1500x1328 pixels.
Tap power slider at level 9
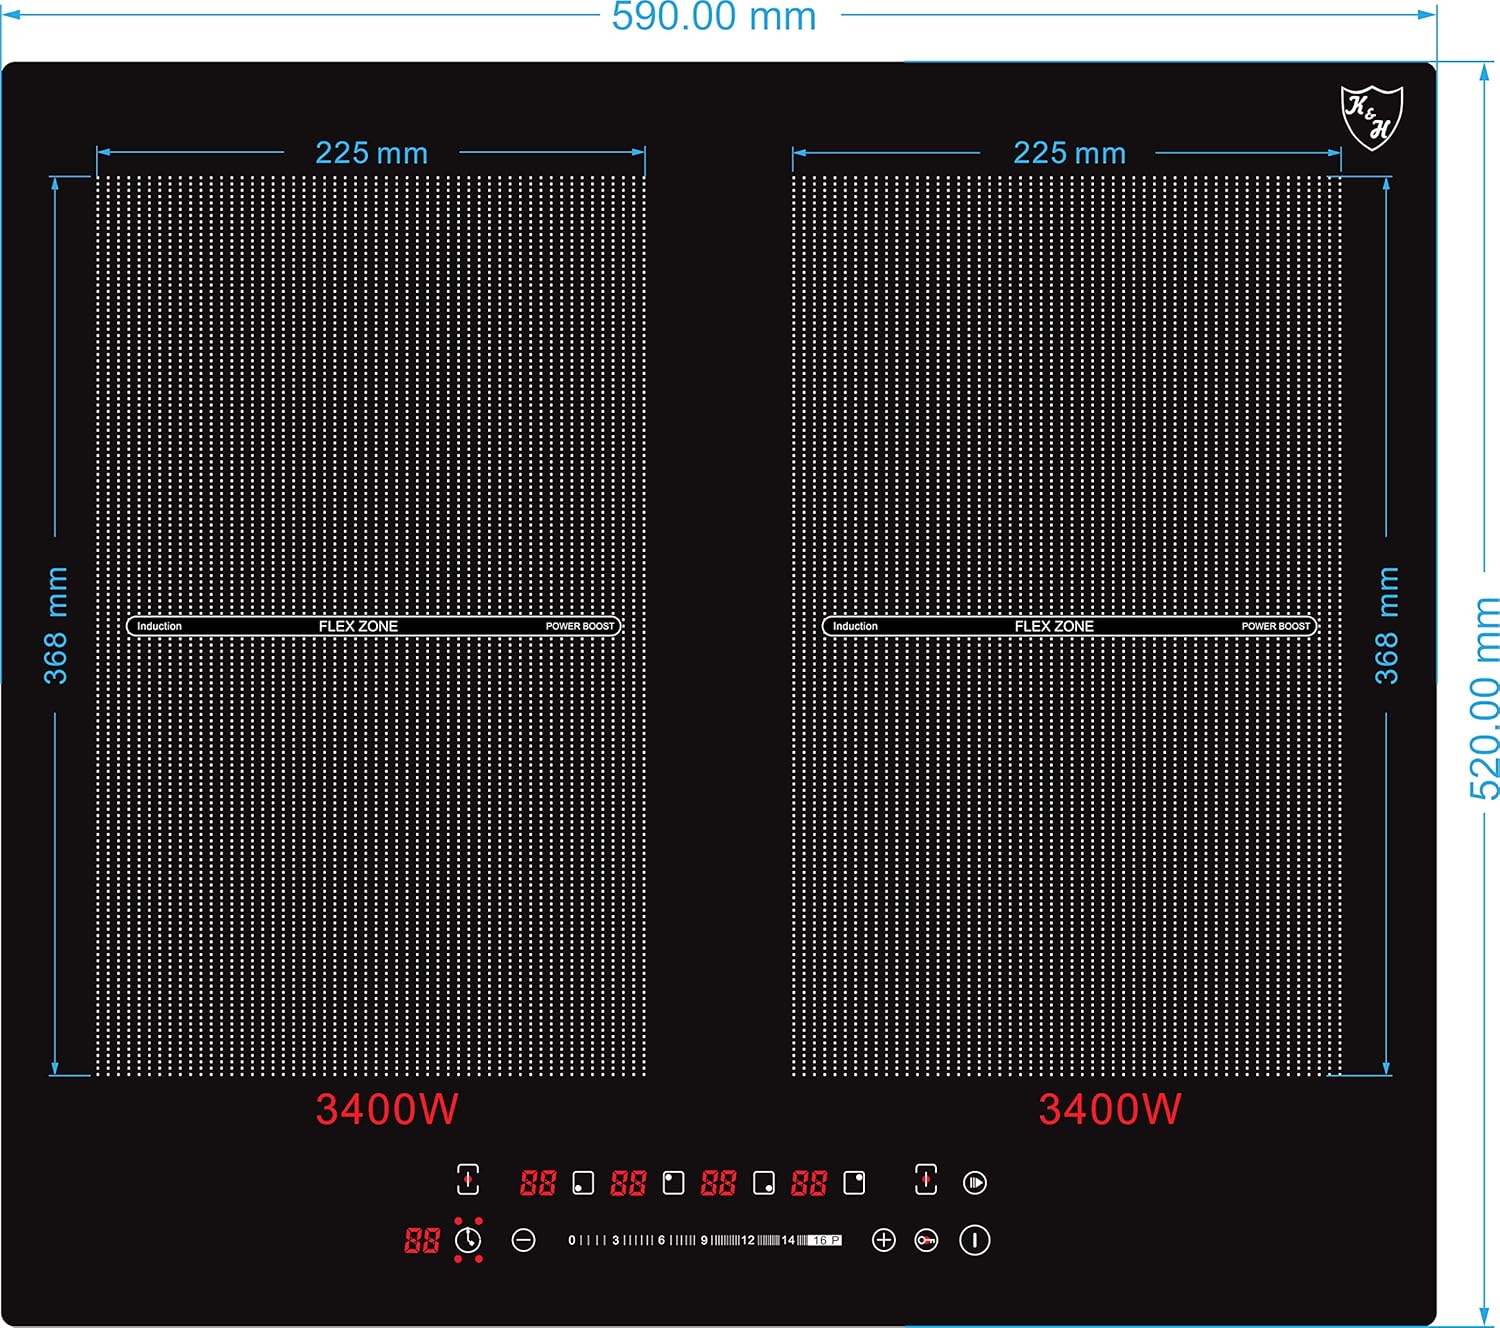[704, 1240]
